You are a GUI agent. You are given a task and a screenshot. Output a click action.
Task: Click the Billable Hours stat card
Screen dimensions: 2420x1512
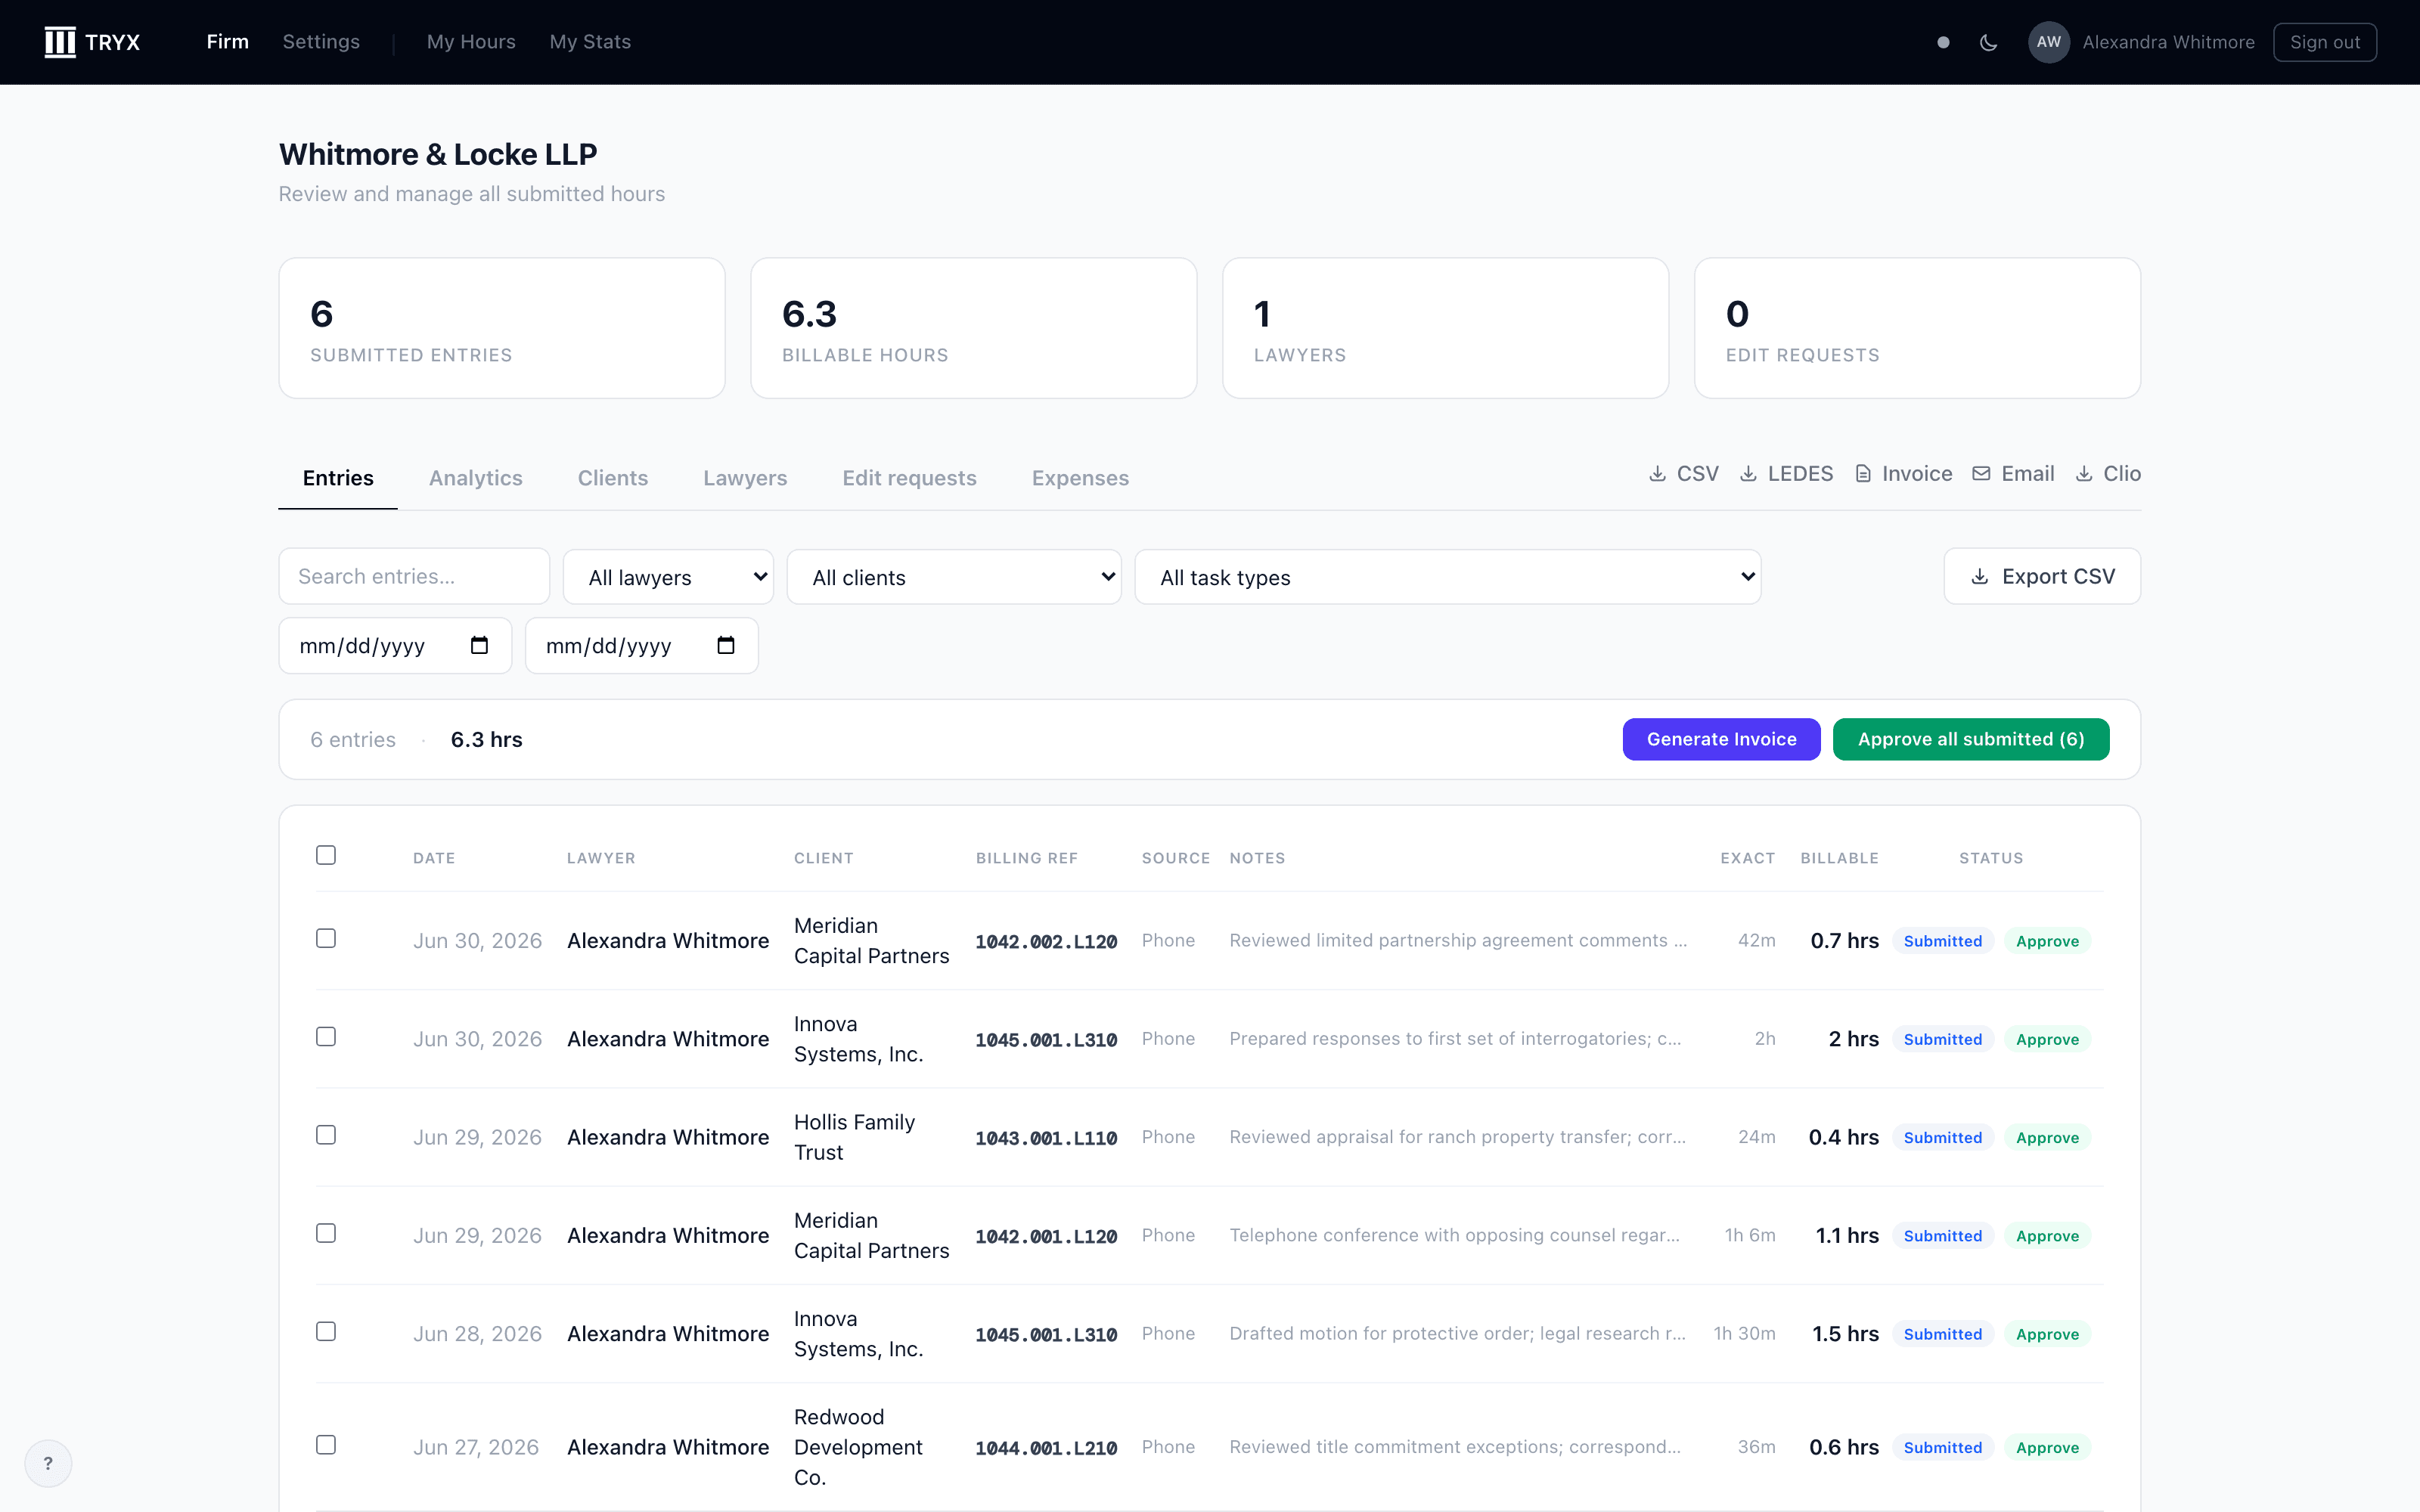tap(974, 328)
